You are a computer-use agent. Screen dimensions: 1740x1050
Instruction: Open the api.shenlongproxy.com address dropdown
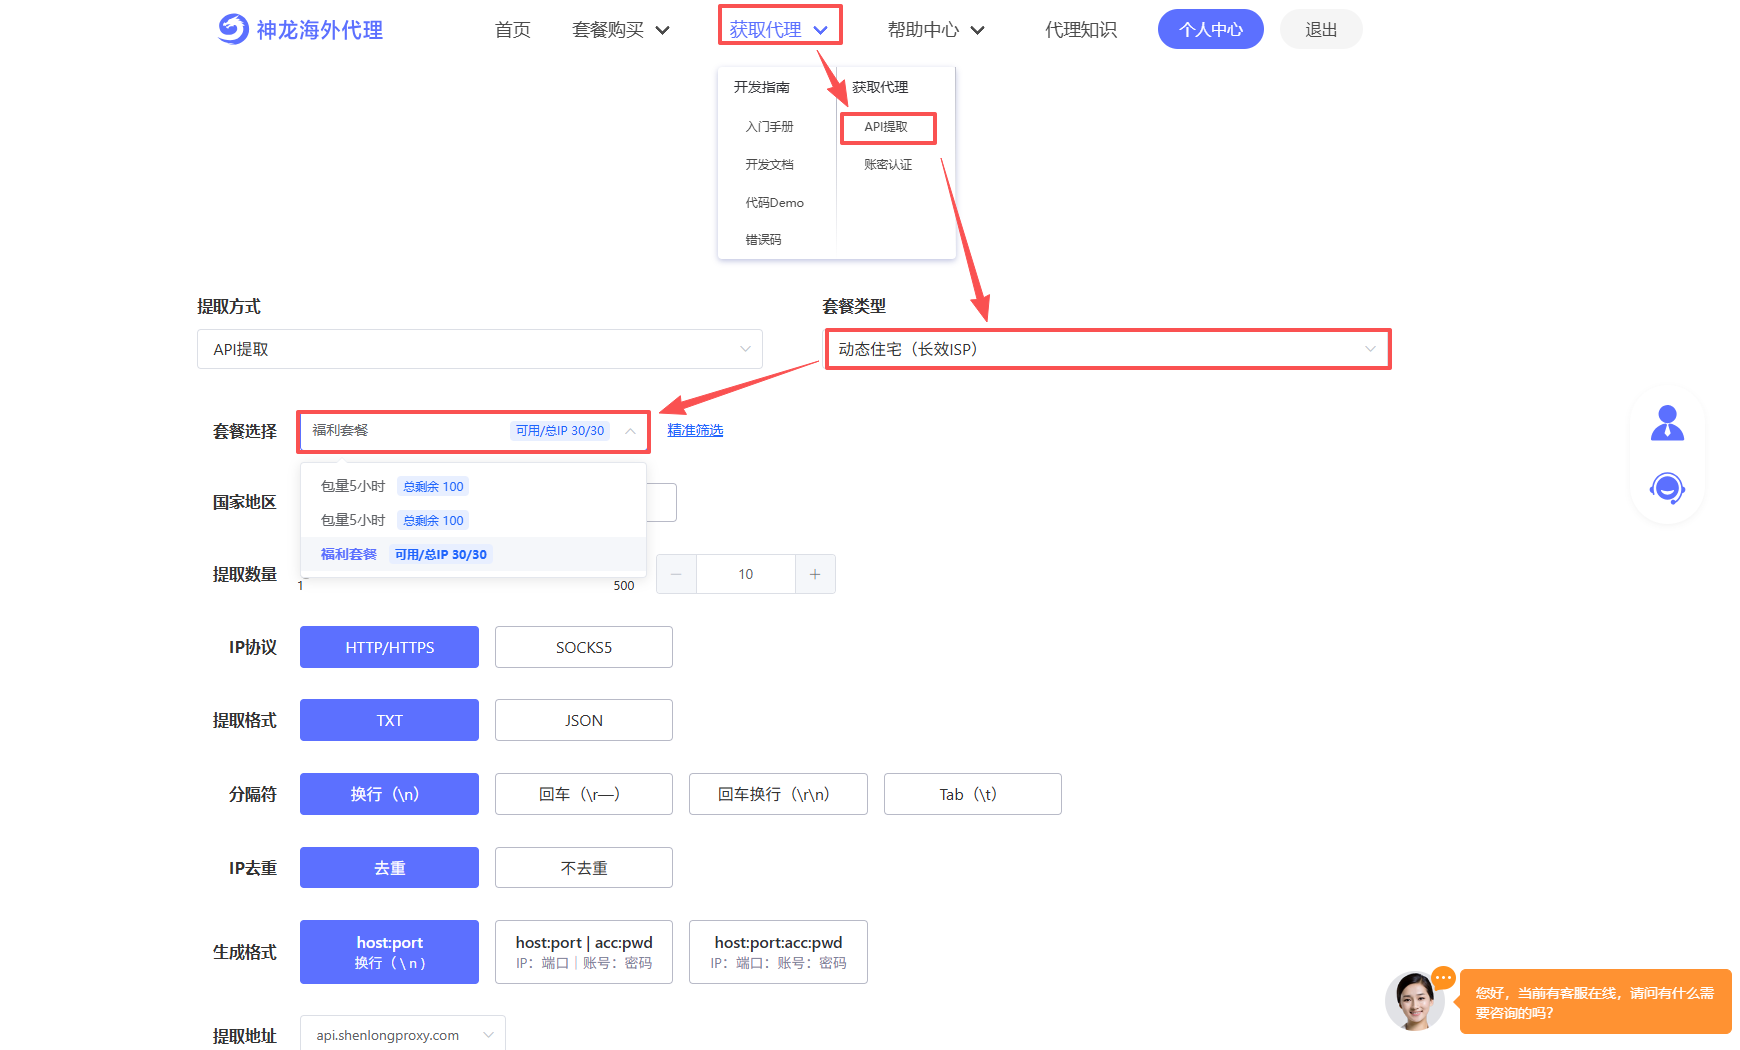403,1035
